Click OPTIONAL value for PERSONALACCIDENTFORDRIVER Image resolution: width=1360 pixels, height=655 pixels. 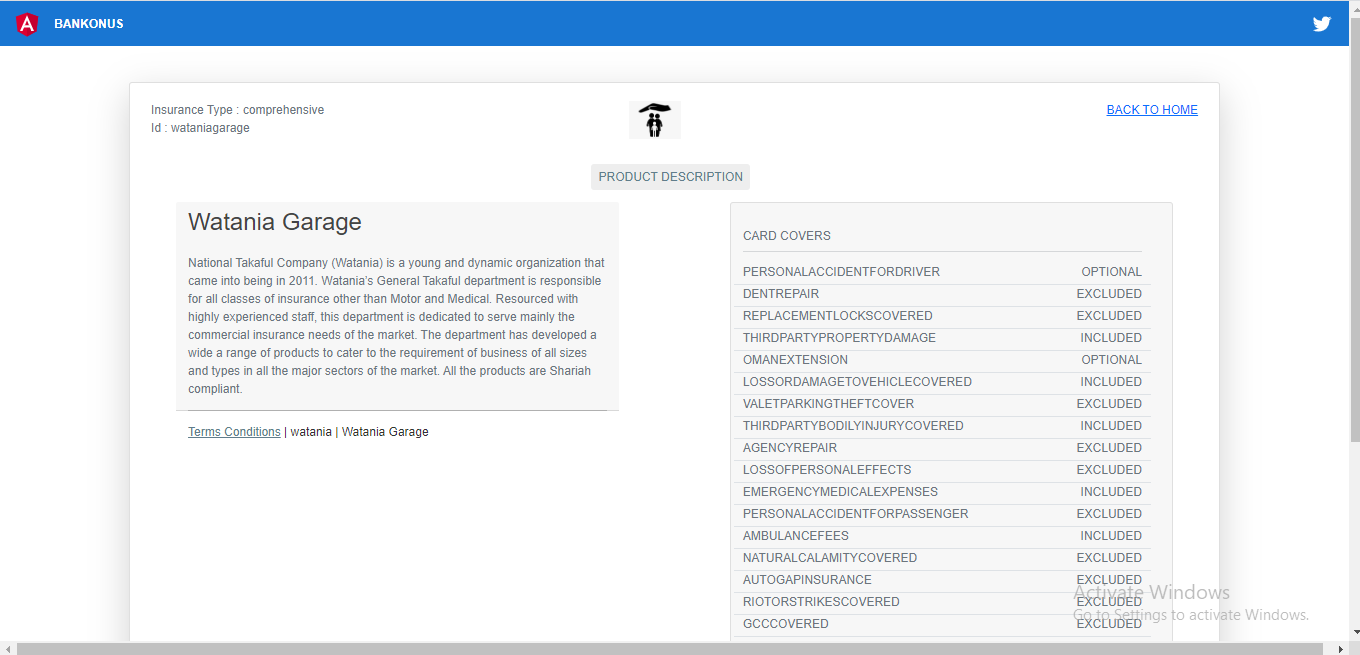pyautogui.click(x=1111, y=272)
